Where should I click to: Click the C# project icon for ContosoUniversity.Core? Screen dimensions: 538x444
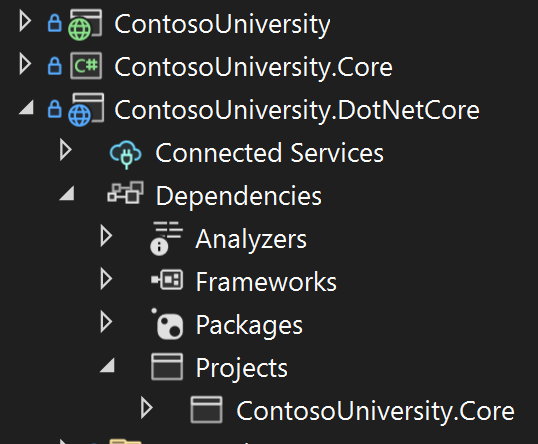[86, 66]
